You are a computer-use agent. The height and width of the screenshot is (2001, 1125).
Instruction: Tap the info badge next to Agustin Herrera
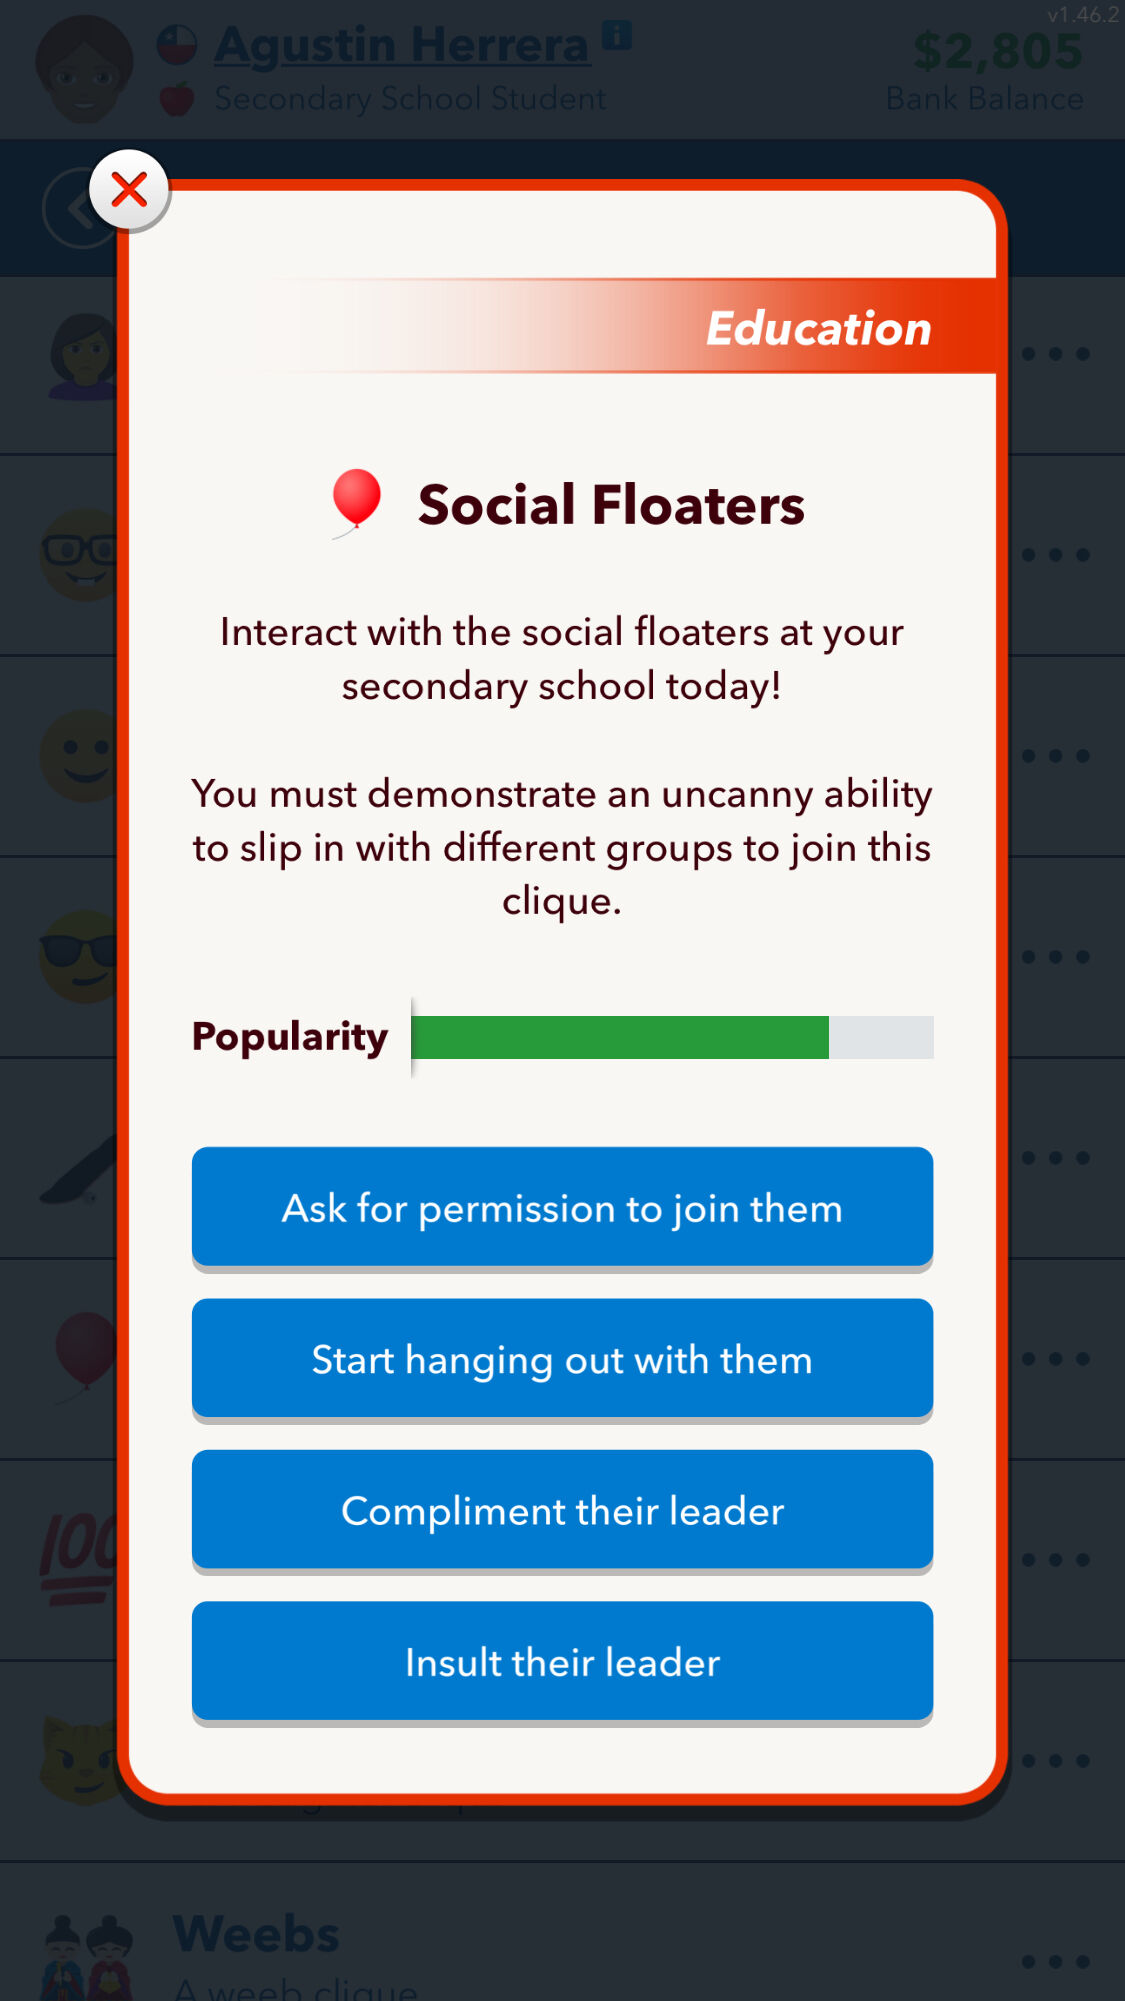[x=617, y=35]
